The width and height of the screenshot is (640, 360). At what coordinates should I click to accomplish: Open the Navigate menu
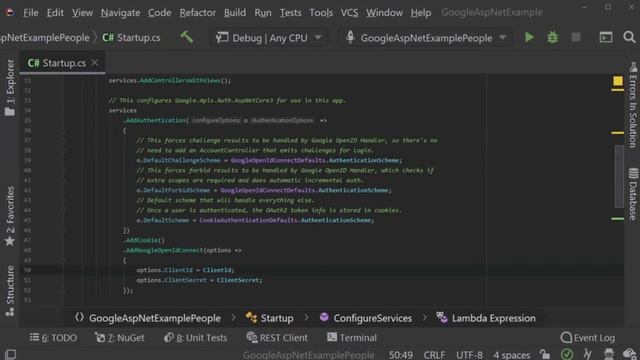pyautogui.click(x=120, y=13)
